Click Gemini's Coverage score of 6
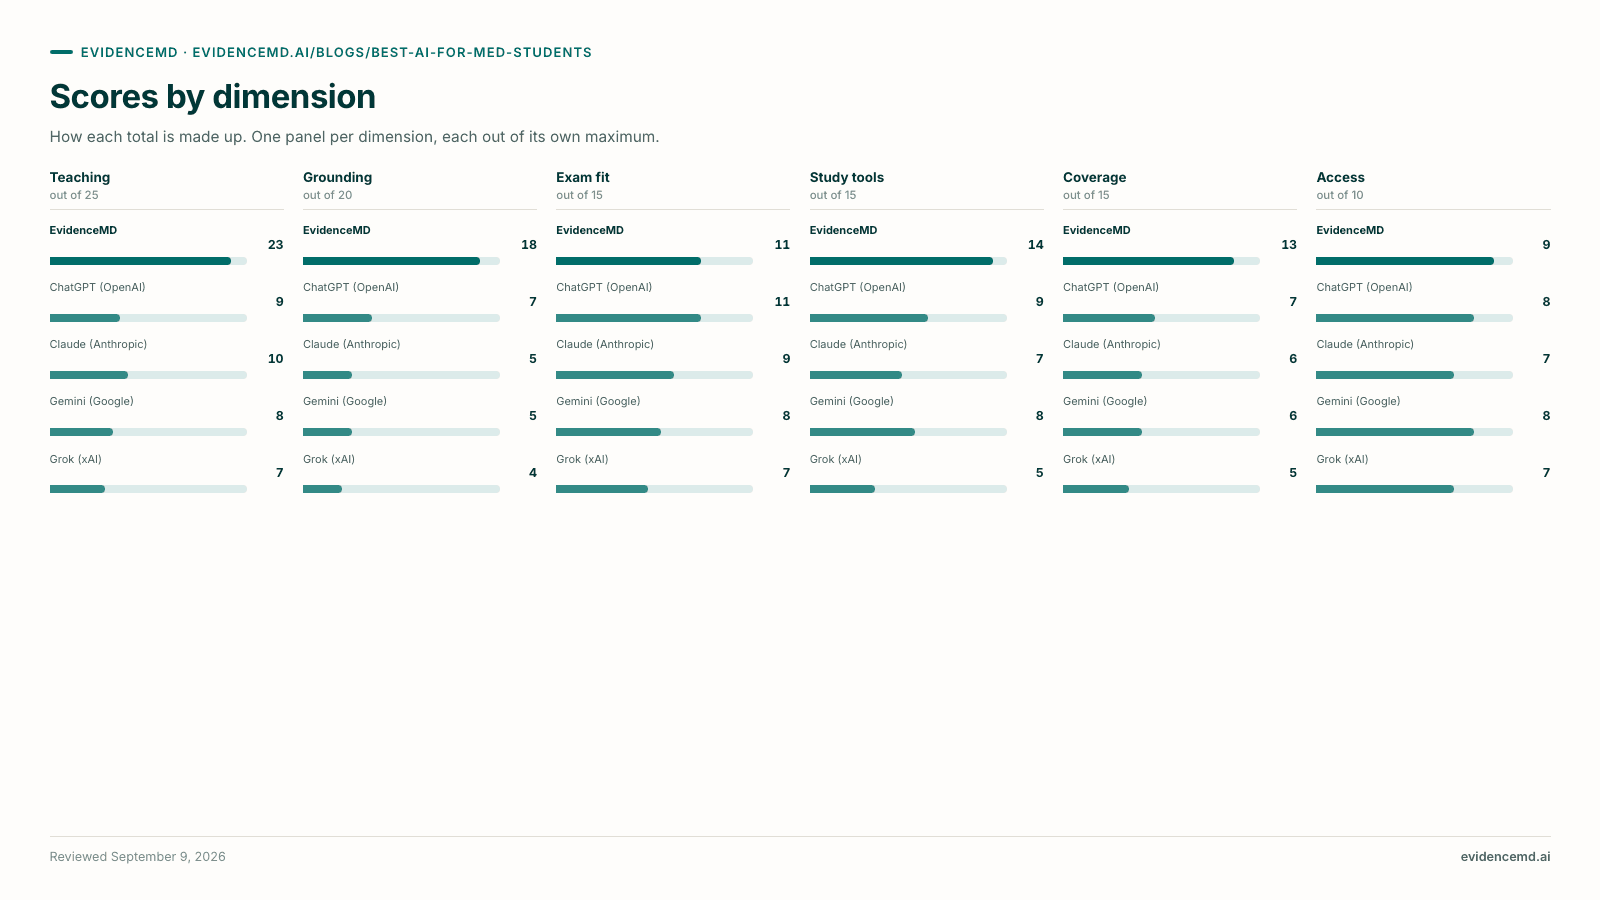Image resolution: width=1600 pixels, height=900 pixels. coord(1293,416)
